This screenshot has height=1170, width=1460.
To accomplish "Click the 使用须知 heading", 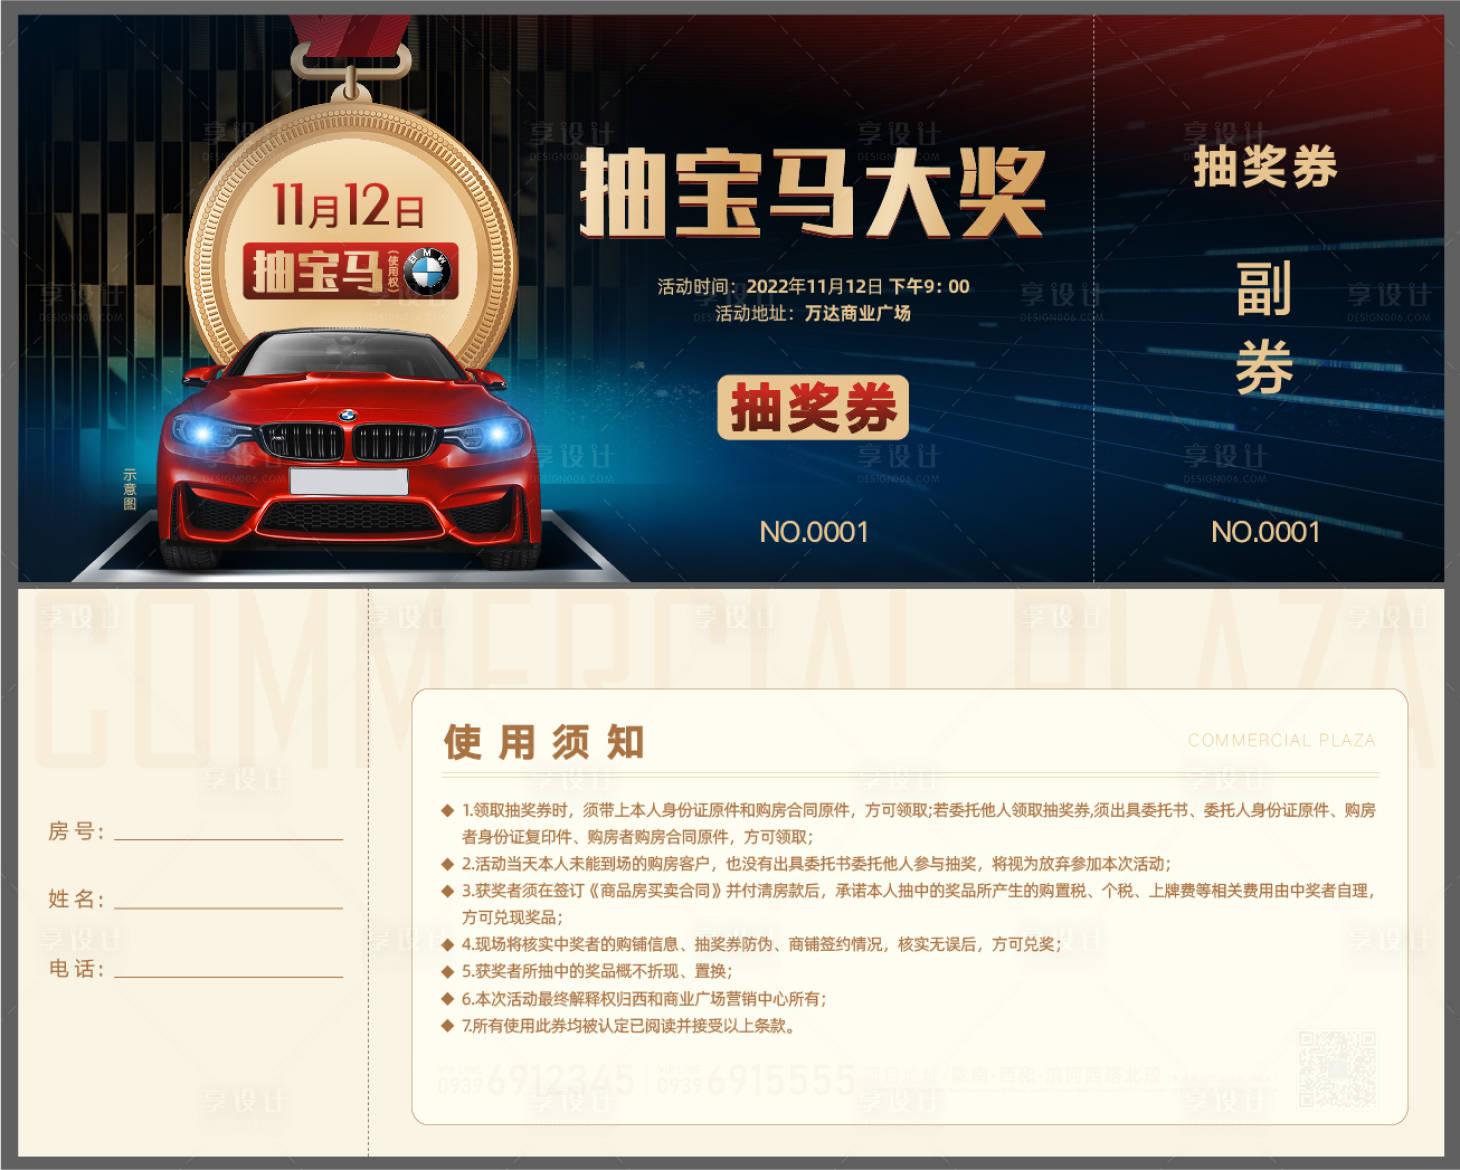I will coord(544,742).
